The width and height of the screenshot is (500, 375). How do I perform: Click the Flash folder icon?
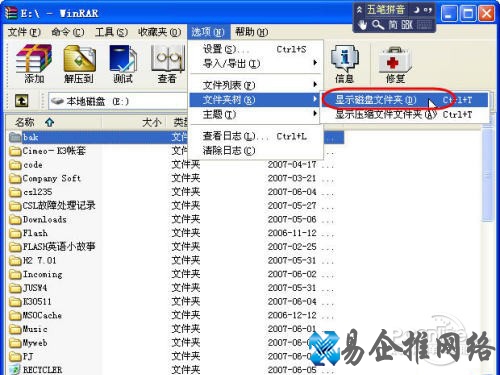(x=15, y=233)
